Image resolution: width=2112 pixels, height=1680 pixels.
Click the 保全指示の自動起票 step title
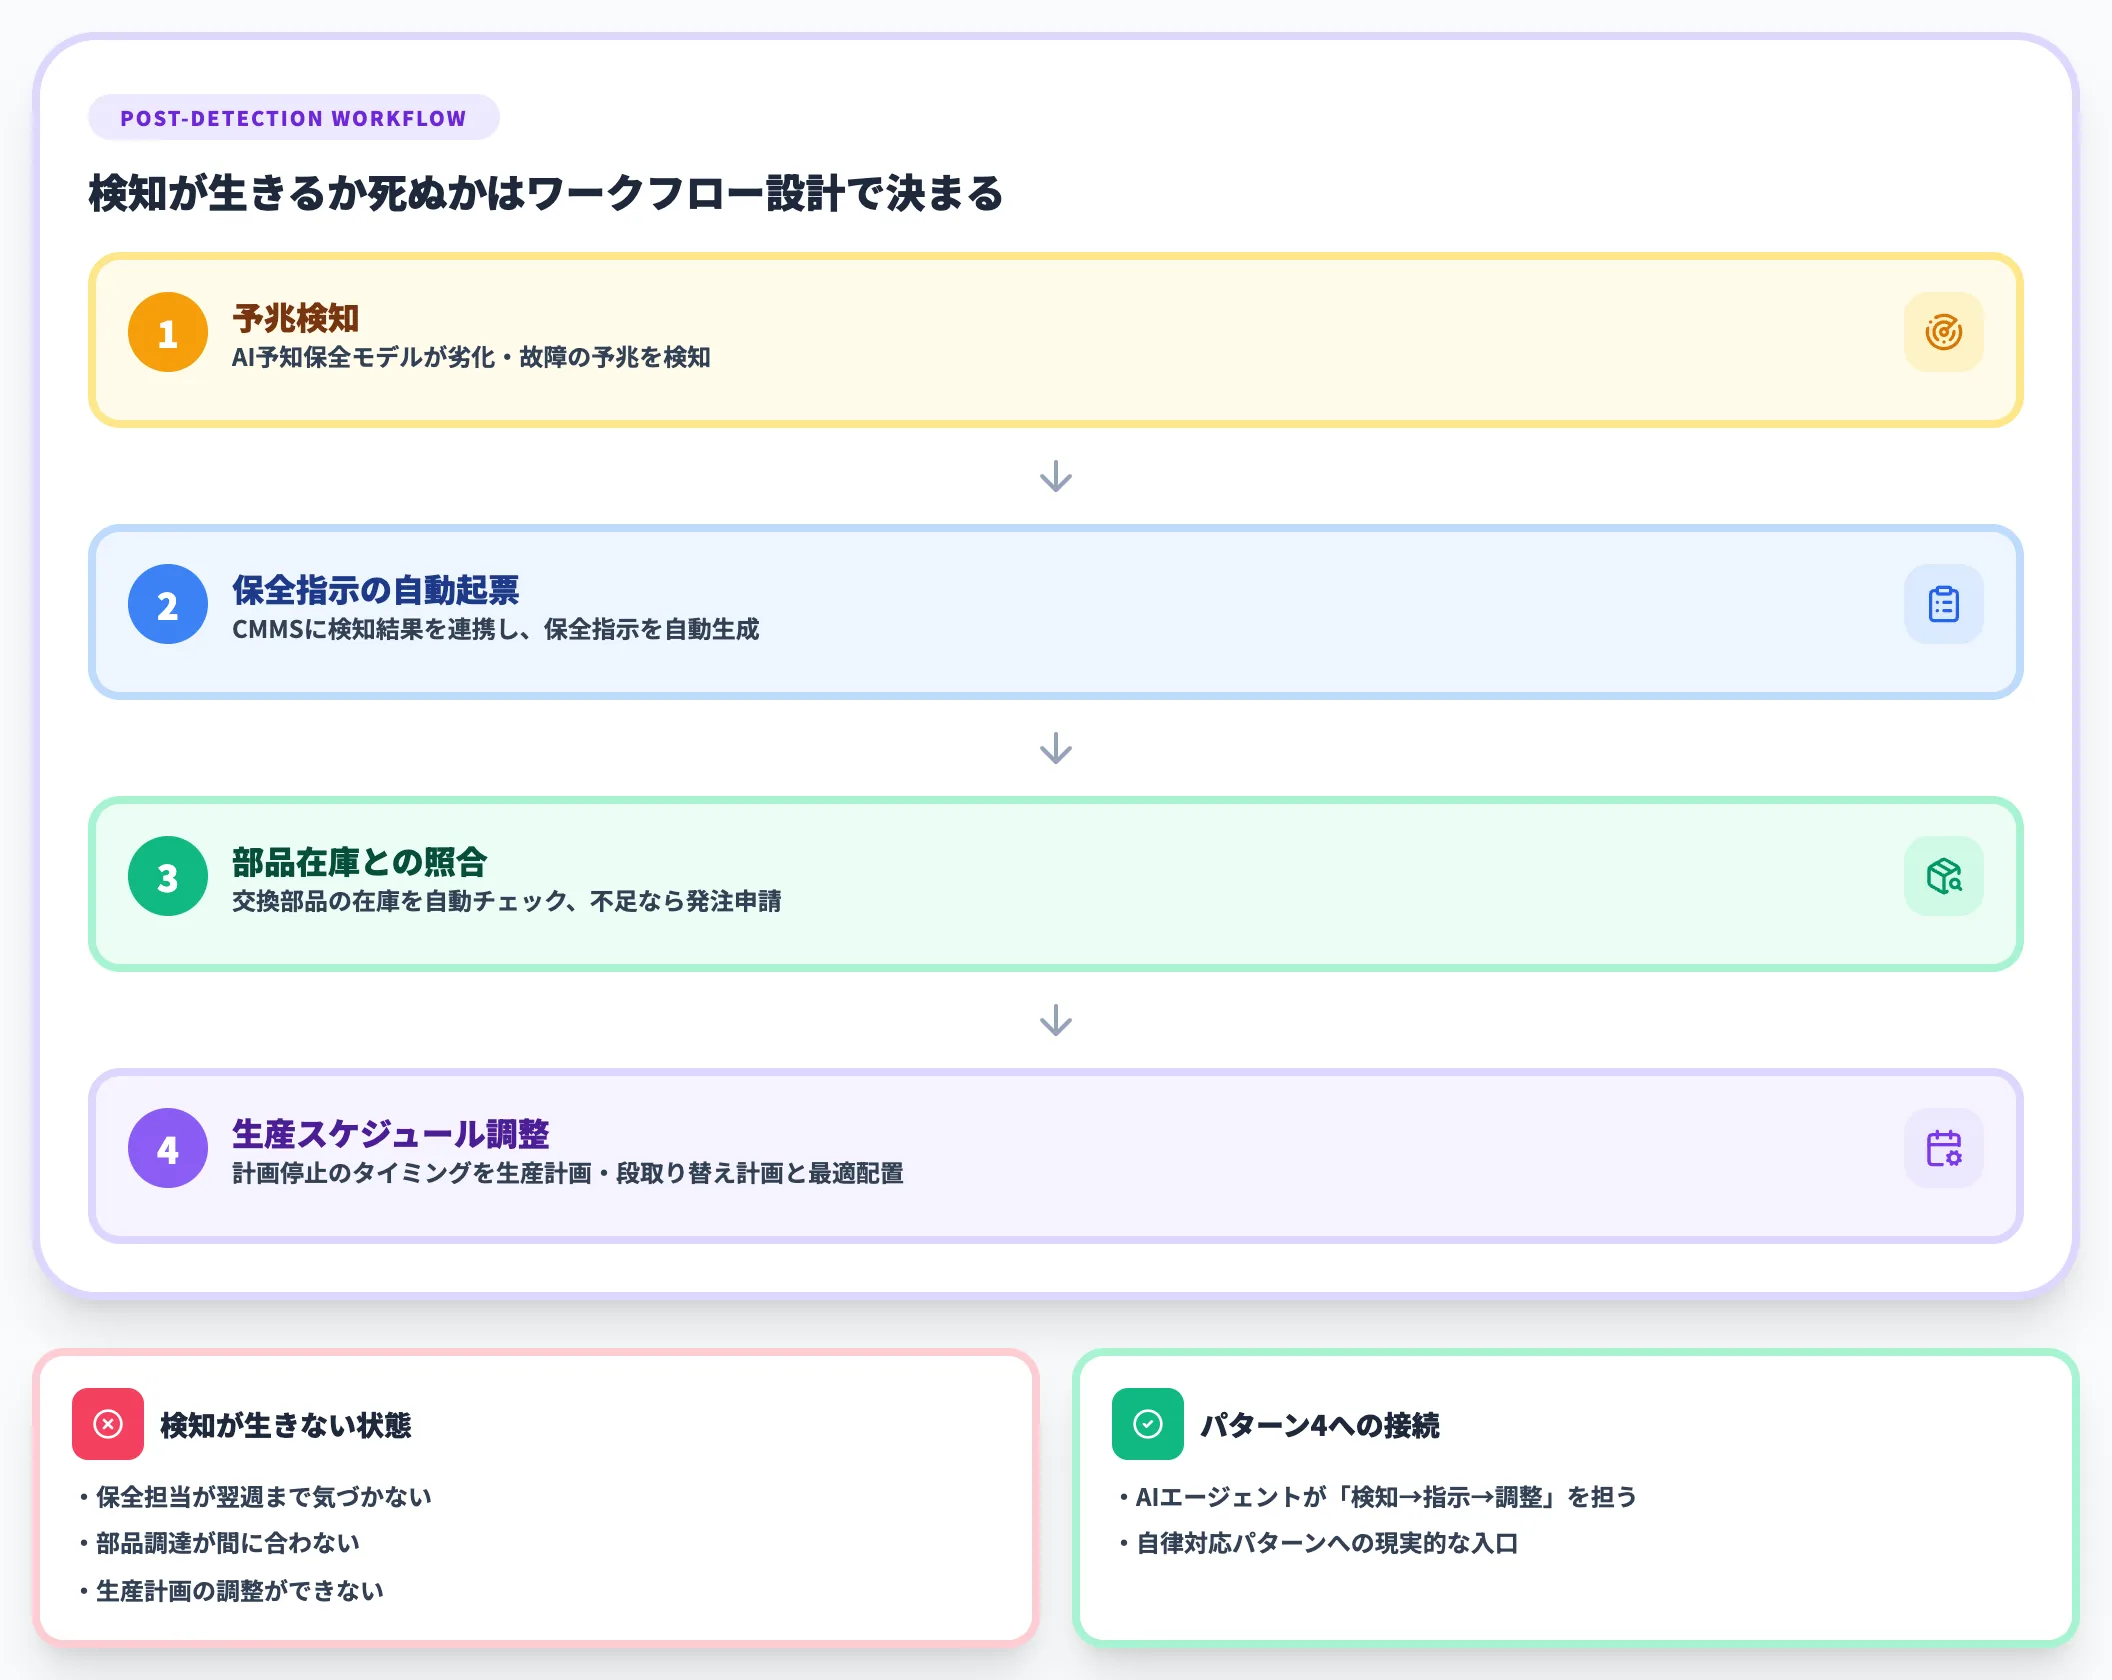(x=376, y=590)
